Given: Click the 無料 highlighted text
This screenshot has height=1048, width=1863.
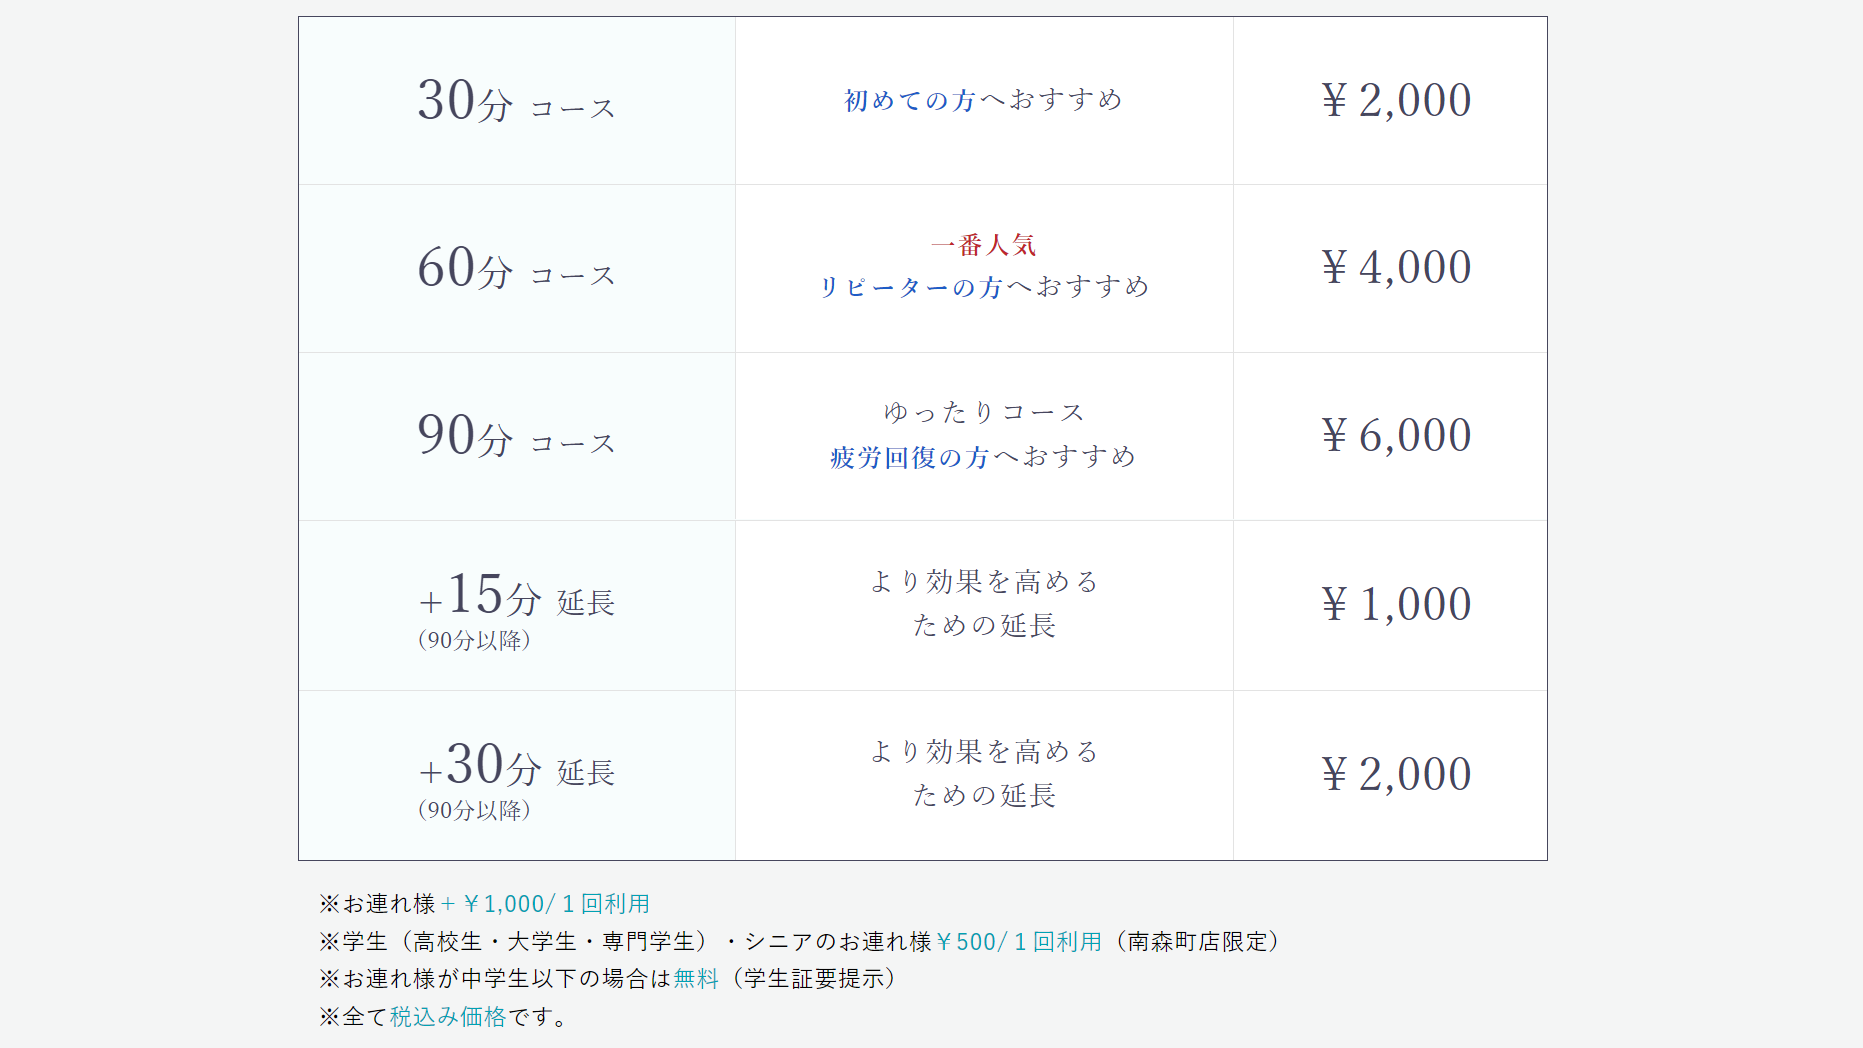Looking at the screenshot, I should tap(696, 979).
